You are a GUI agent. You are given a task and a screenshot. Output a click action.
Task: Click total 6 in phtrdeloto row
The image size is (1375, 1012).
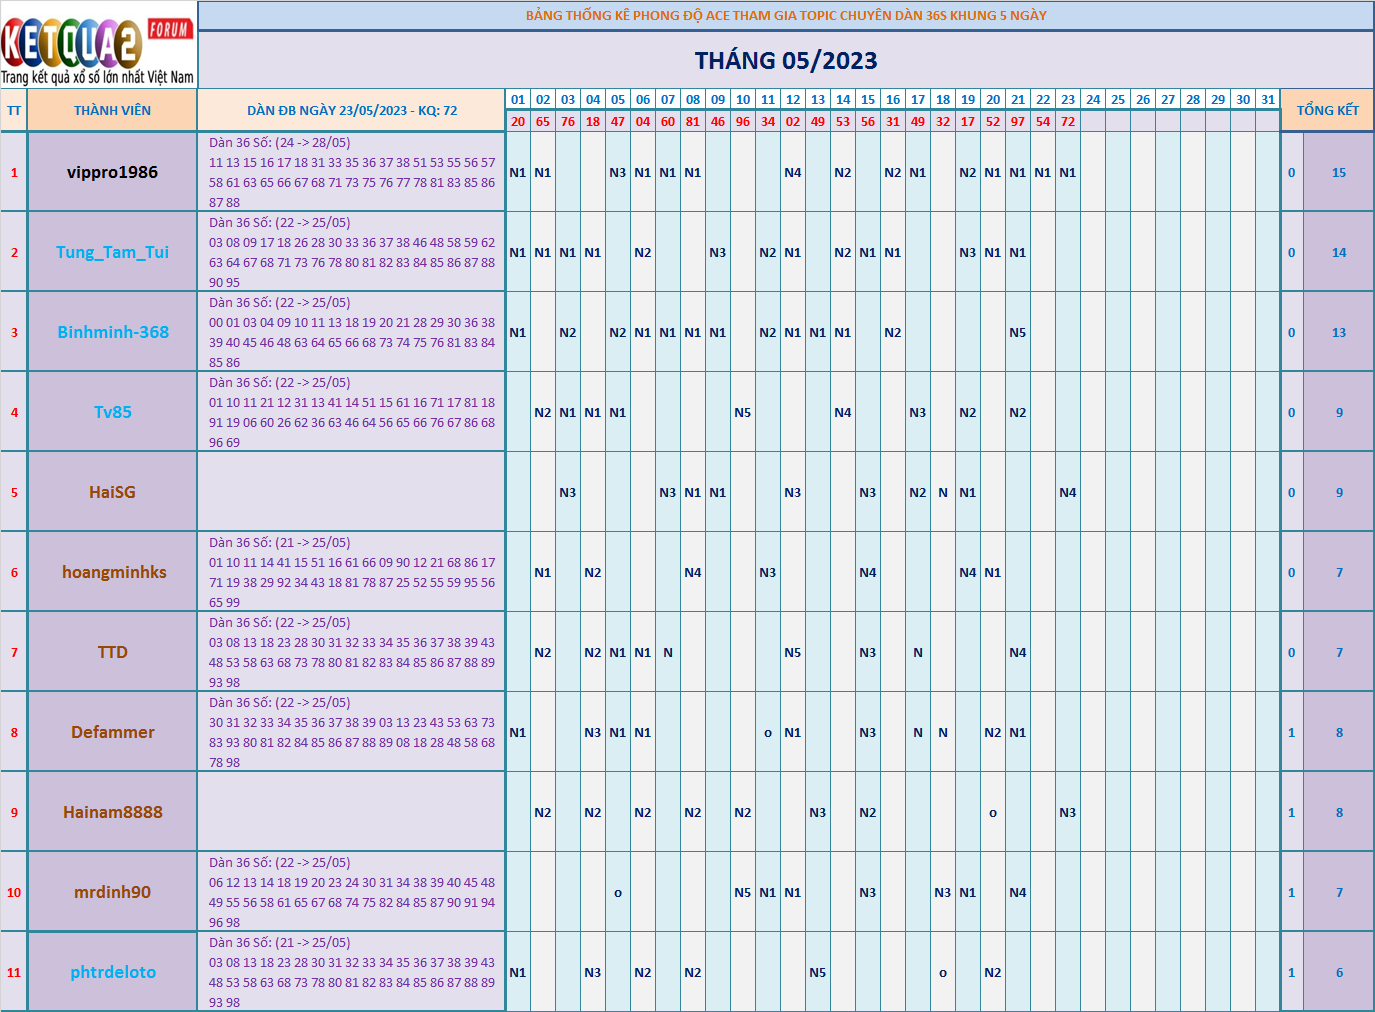1339,972
